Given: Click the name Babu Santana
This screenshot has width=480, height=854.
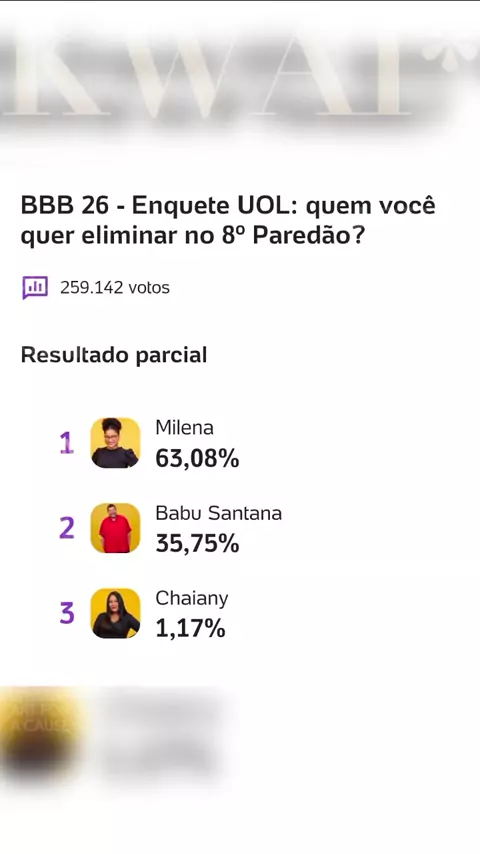Looking at the screenshot, I should (x=218, y=513).
